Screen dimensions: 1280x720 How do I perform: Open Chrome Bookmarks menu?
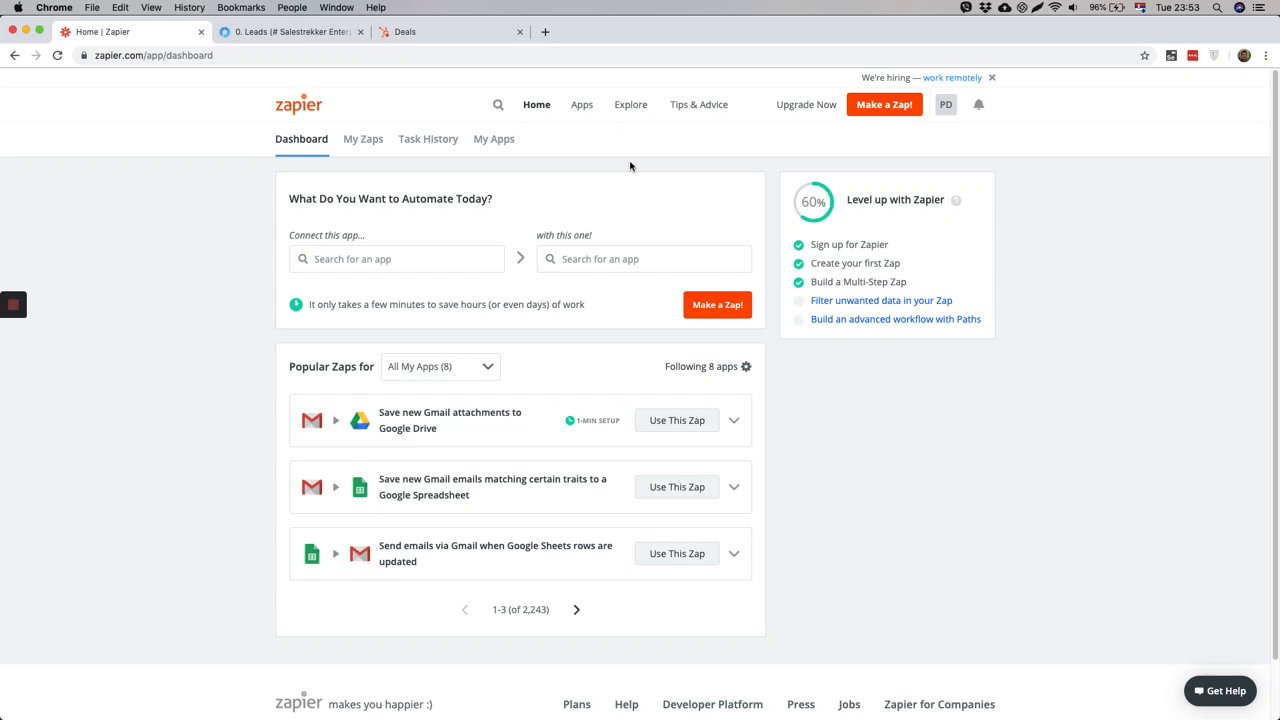click(x=241, y=7)
